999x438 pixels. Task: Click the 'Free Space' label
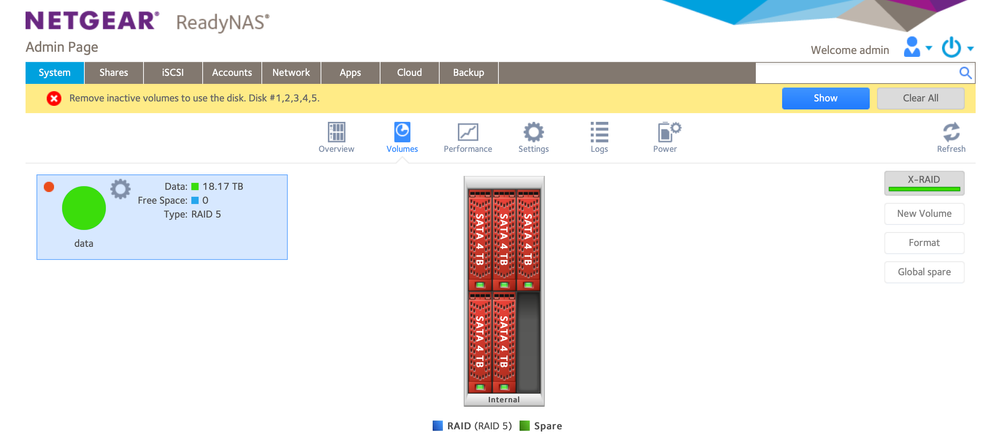(162, 200)
